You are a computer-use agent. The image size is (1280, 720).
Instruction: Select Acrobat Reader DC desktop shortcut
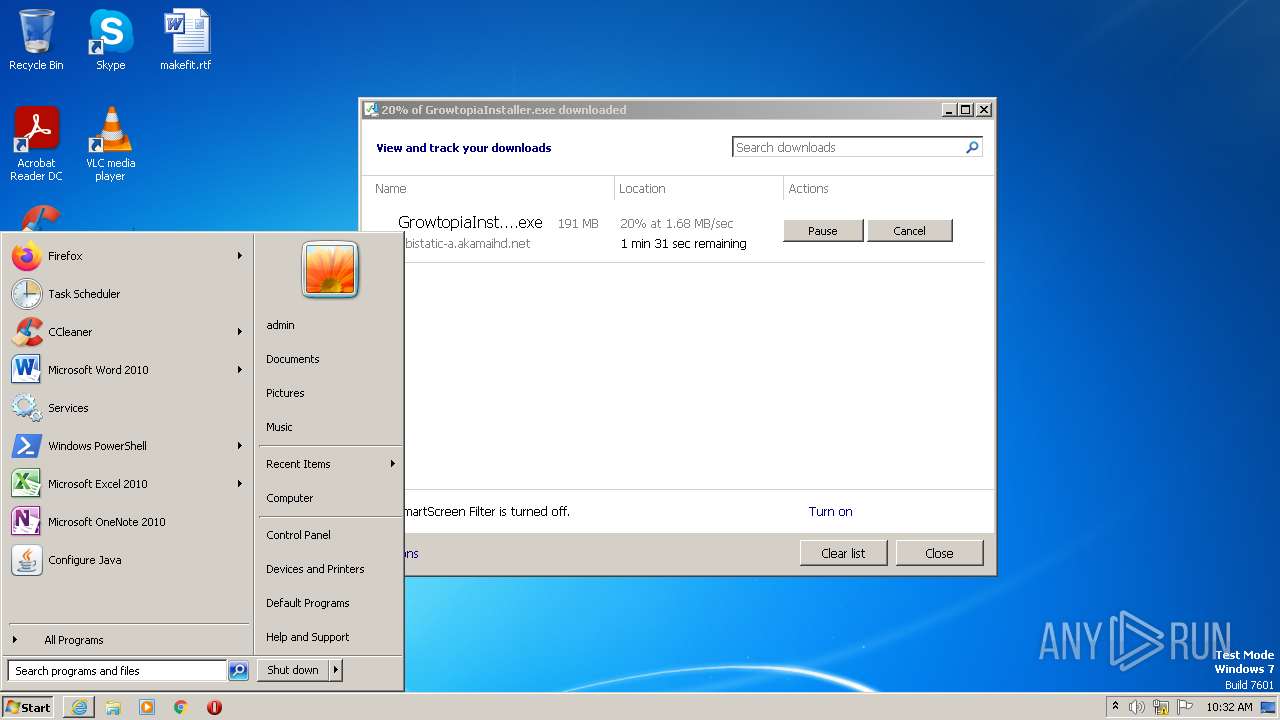(x=36, y=144)
